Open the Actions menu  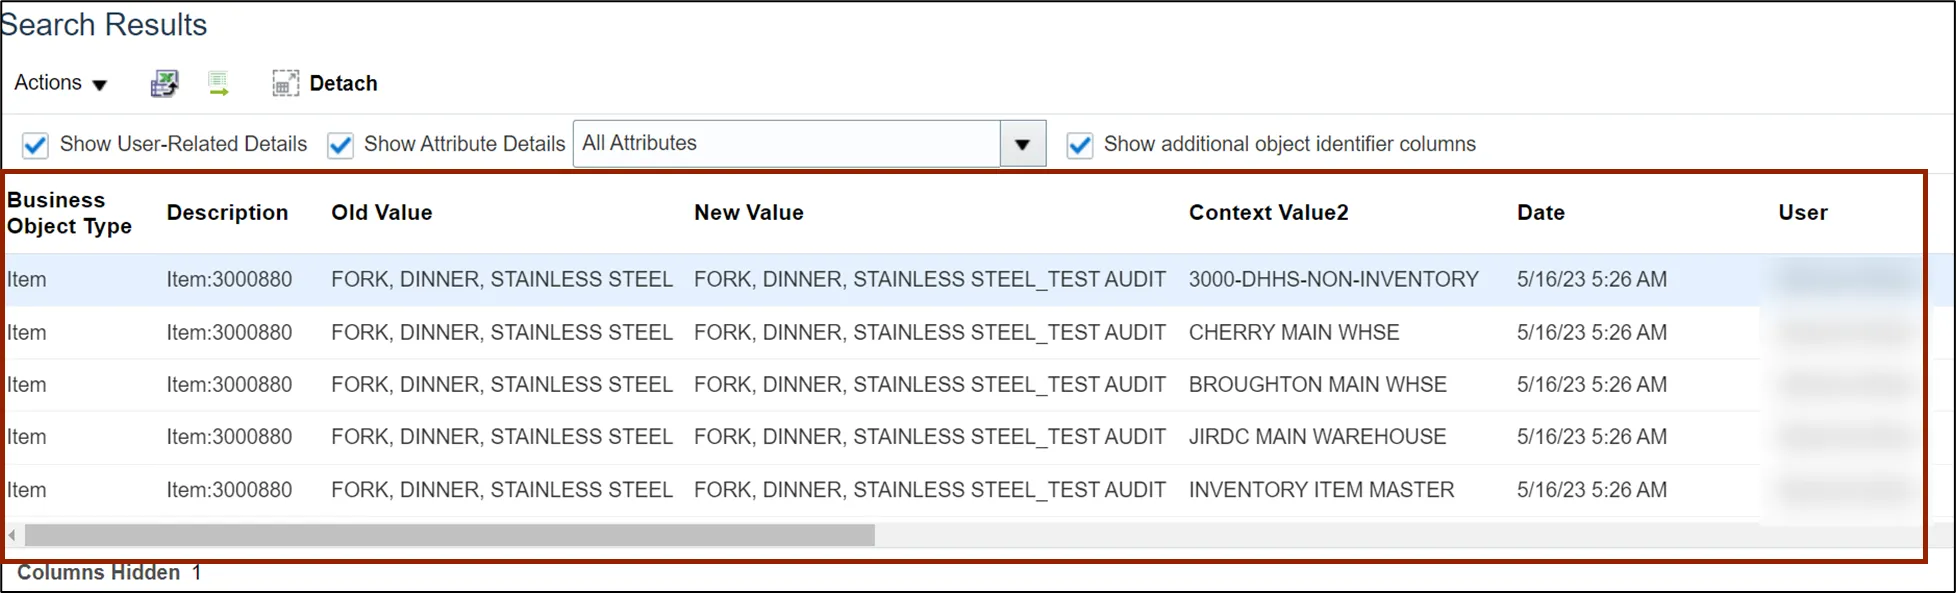(x=60, y=83)
